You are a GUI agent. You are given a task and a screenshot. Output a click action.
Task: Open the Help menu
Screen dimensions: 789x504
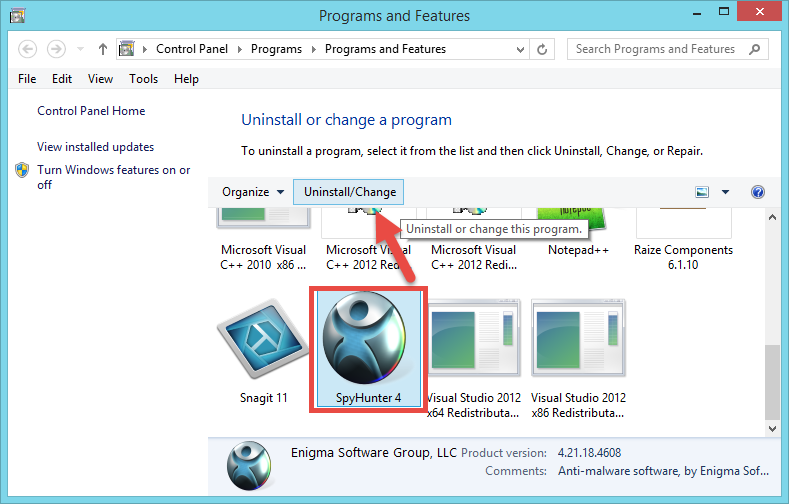[186, 79]
